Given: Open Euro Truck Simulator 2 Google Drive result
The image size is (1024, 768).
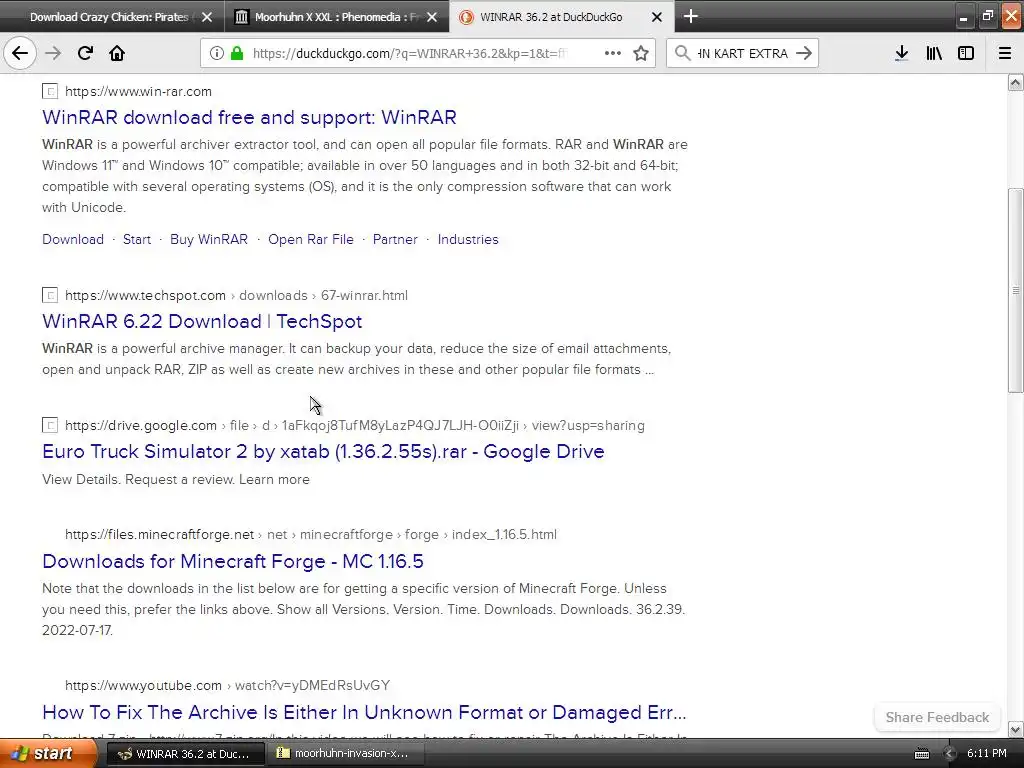Looking at the screenshot, I should tap(323, 452).
